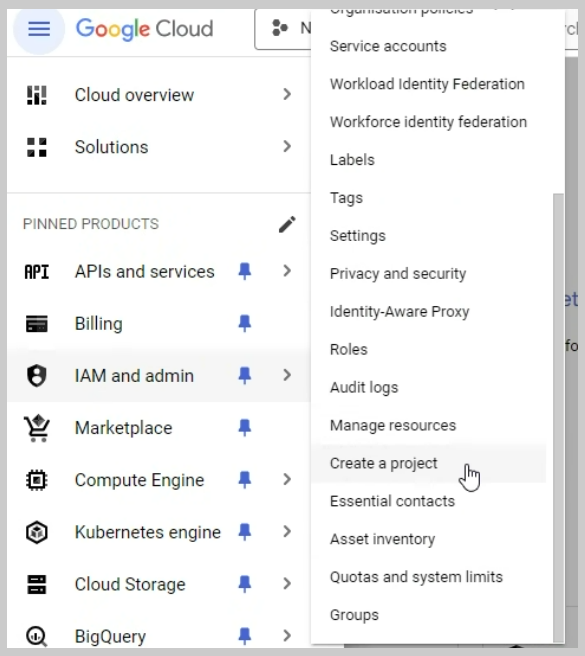This screenshot has height=656, width=585.
Task: Open Asset inventory
Action: click(382, 539)
